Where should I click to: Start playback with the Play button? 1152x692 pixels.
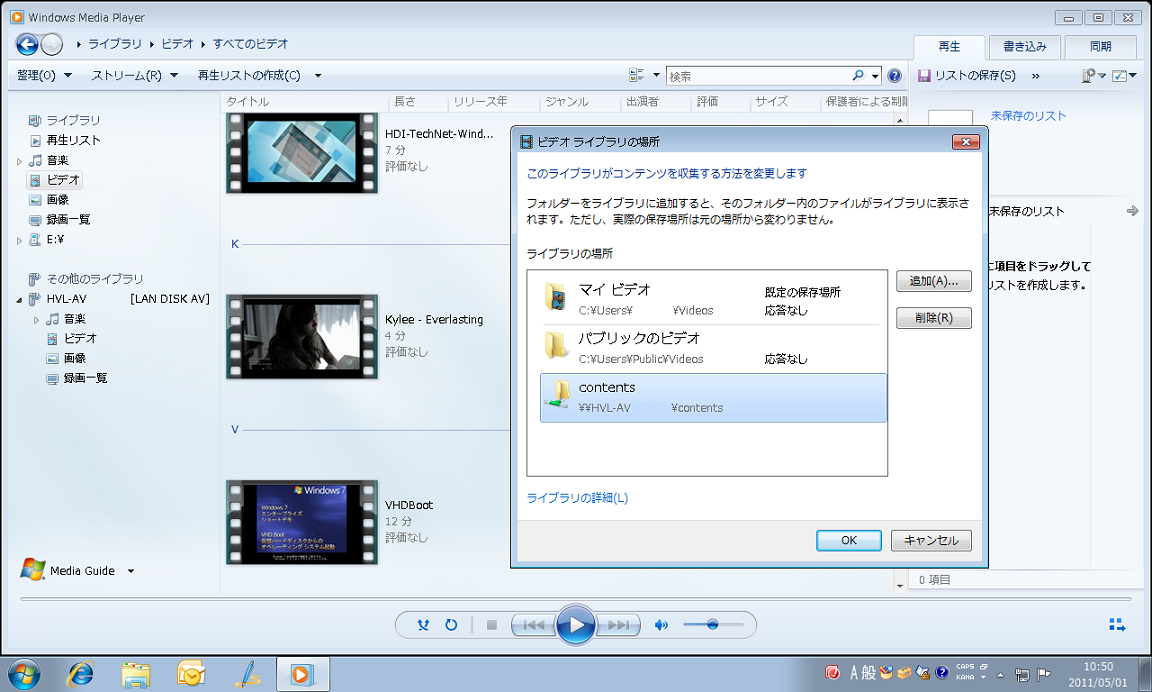click(575, 625)
